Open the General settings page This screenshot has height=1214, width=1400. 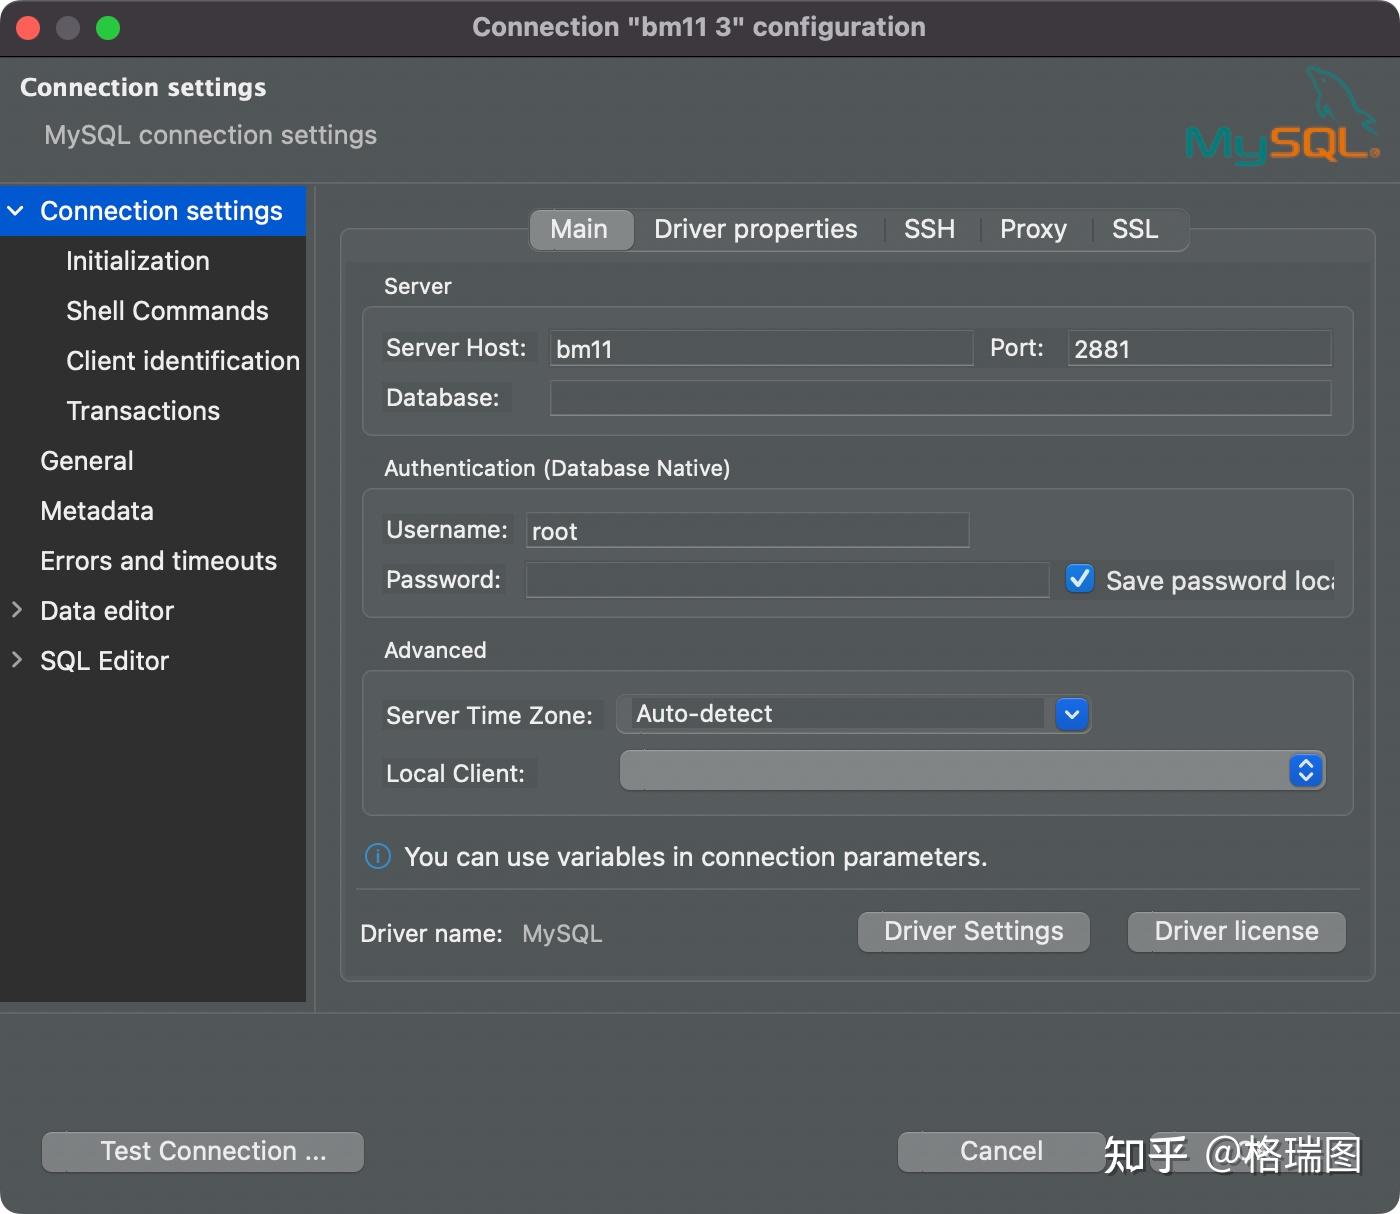pos(153,461)
